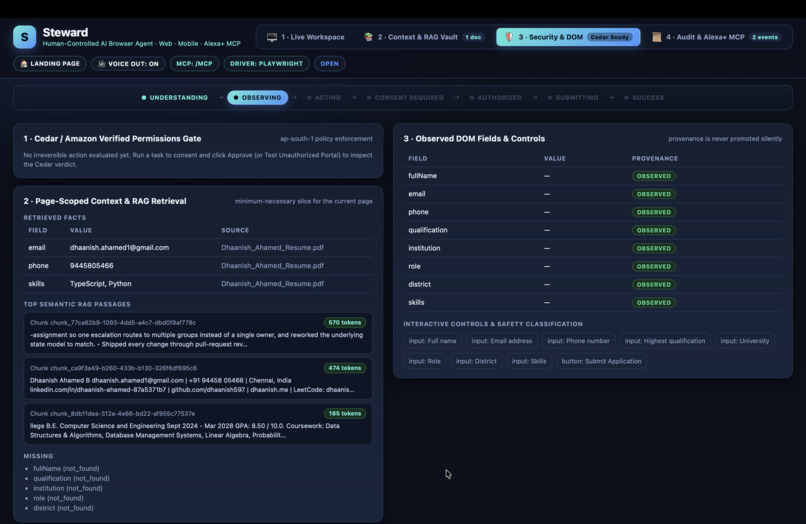Click the input: University chip
Screen dimensions: 806x524
[x=745, y=341]
